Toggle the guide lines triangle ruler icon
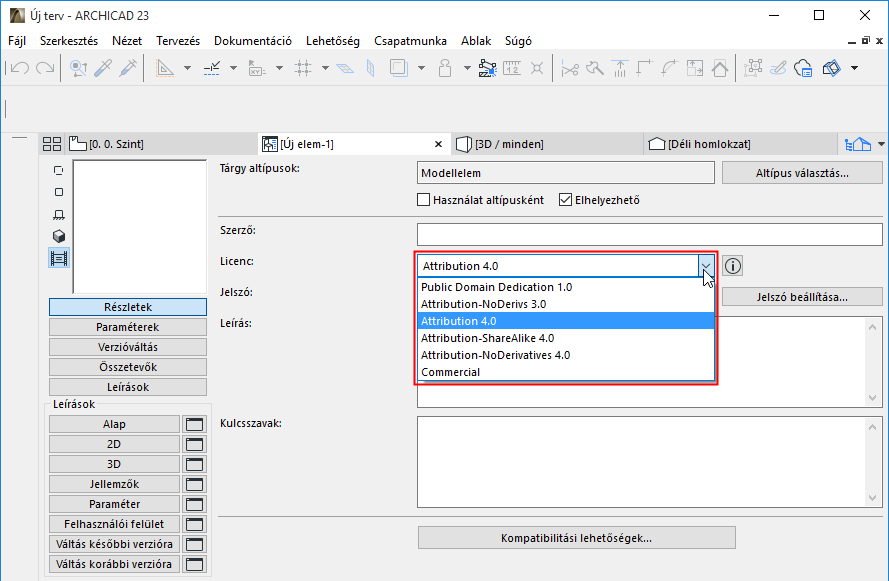 [165, 68]
